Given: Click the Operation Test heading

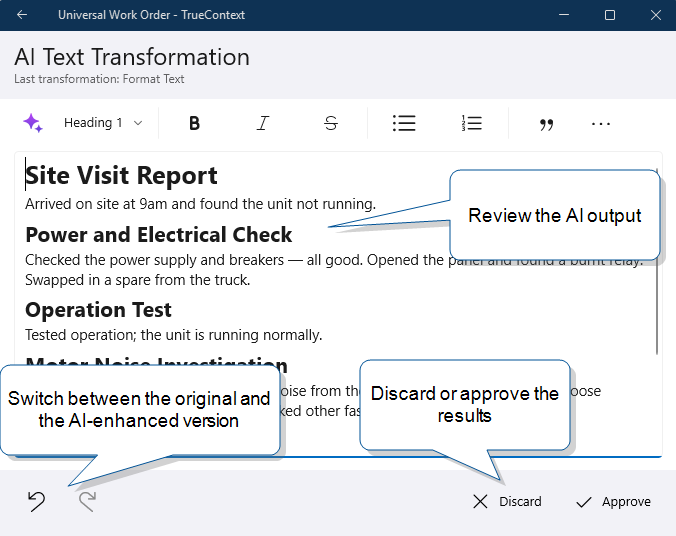Looking at the screenshot, I should [x=98, y=310].
